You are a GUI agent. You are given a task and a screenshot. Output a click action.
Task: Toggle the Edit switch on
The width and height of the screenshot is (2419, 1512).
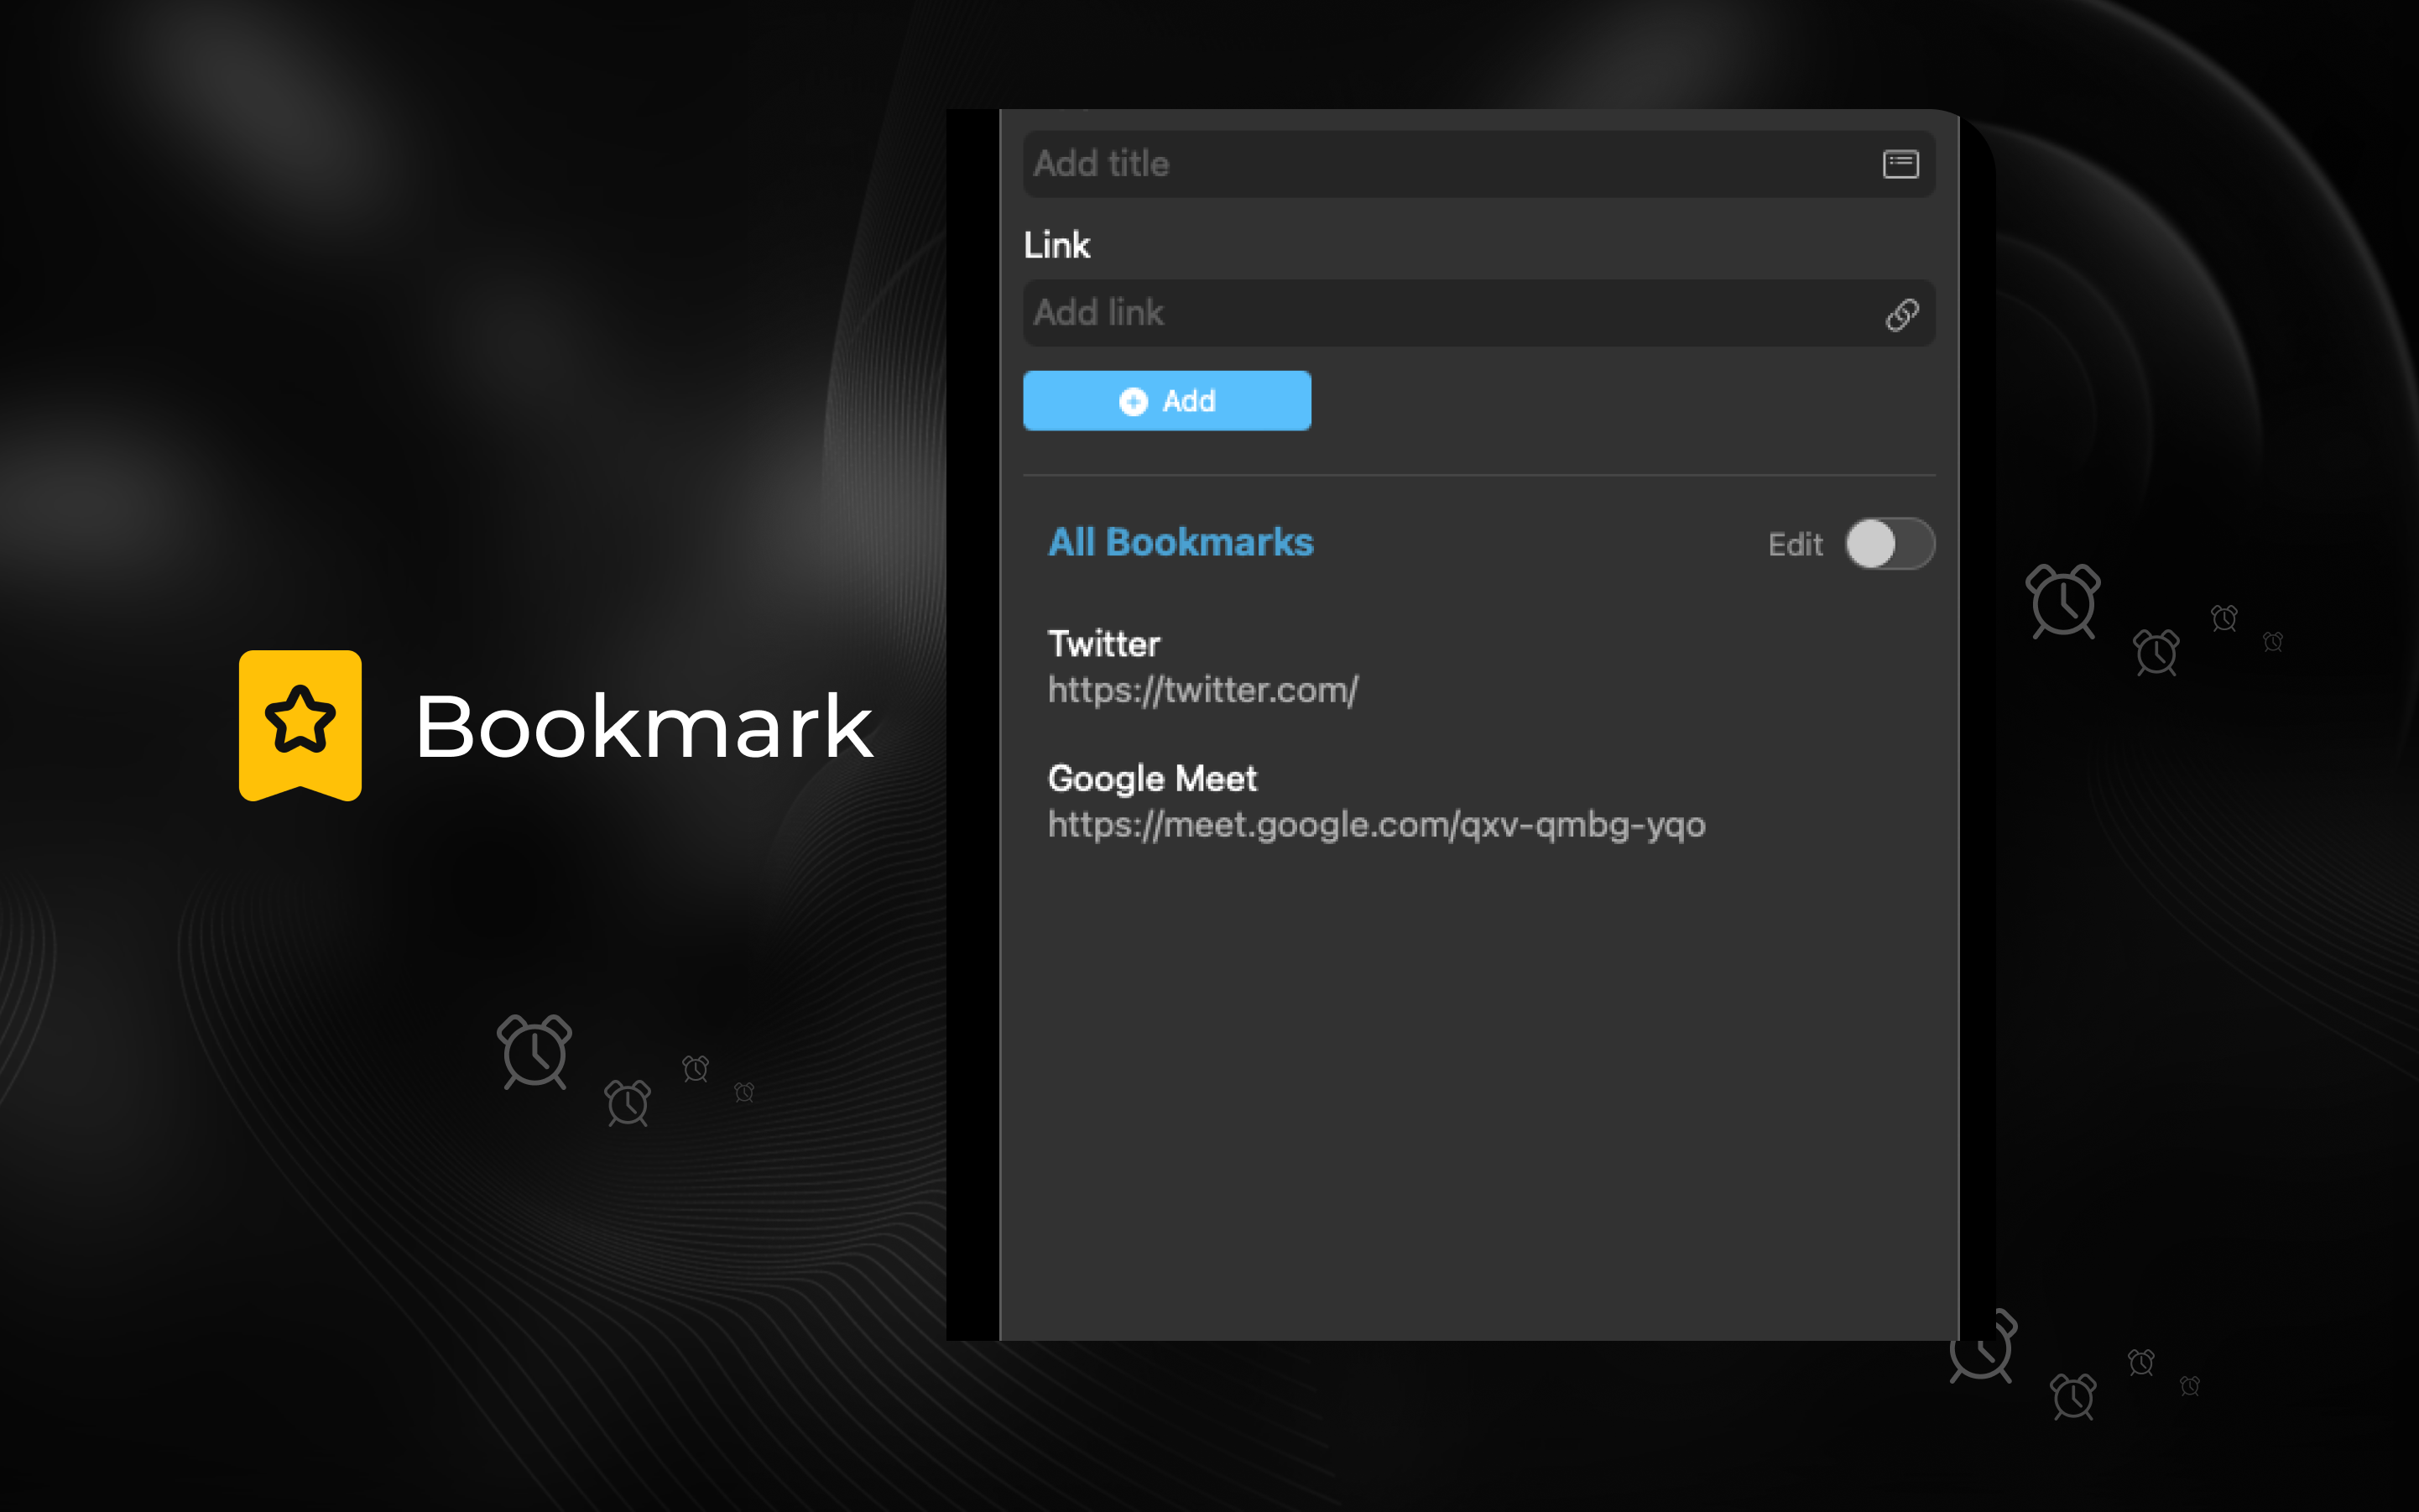(x=1889, y=544)
